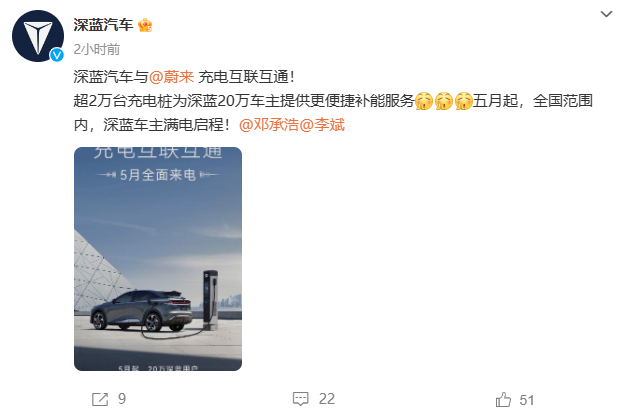
Task: Click the repost count 9
Action: tap(122, 399)
